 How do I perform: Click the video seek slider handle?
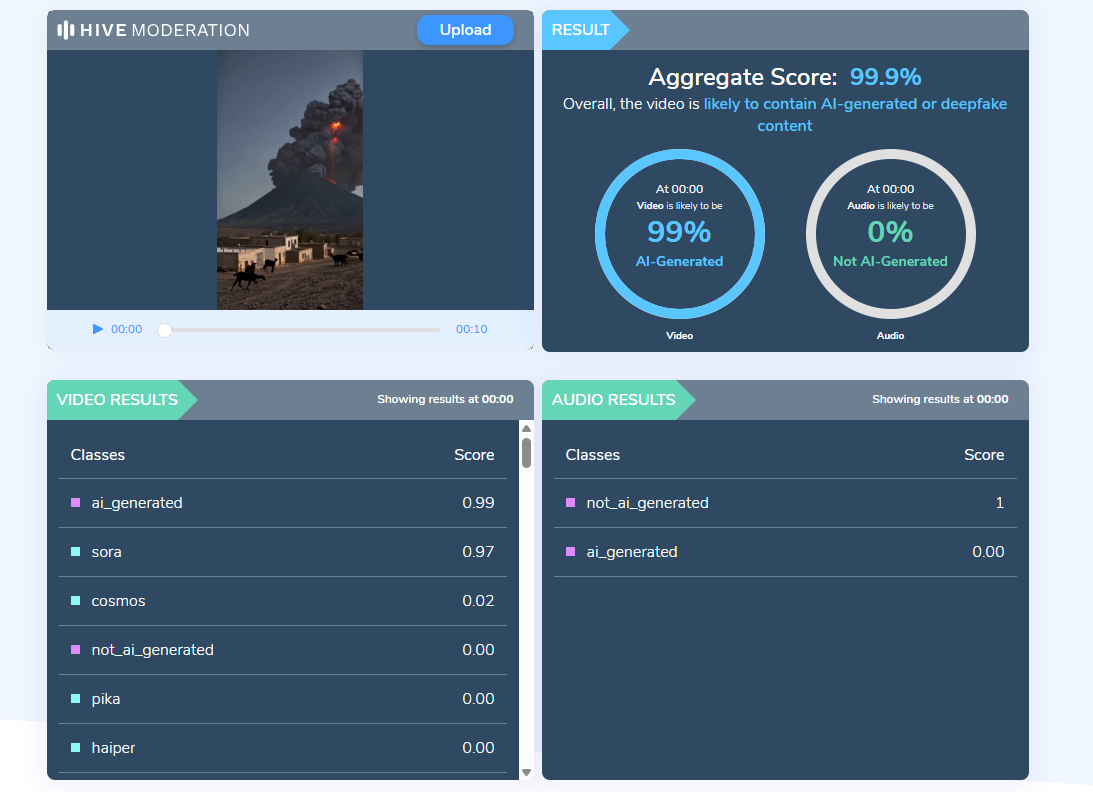165,329
